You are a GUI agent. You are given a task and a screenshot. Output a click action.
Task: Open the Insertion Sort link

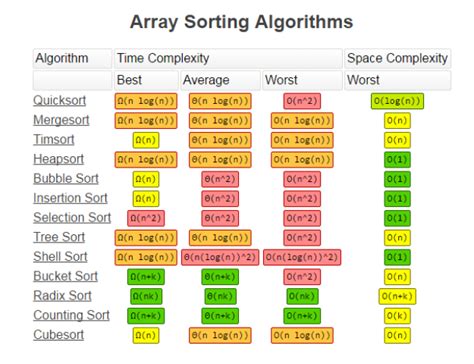pyautogui.click(x=70, y=198)
